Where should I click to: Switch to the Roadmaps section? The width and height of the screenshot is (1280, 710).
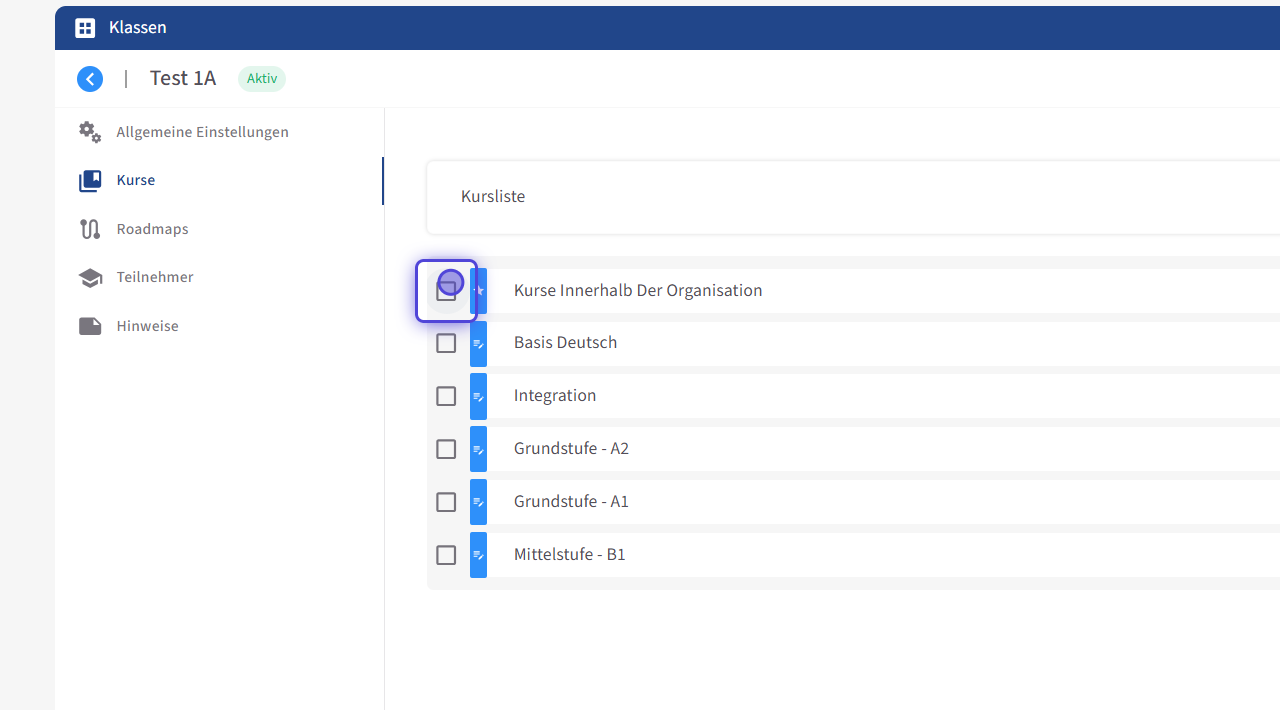(x=152, y=229)
